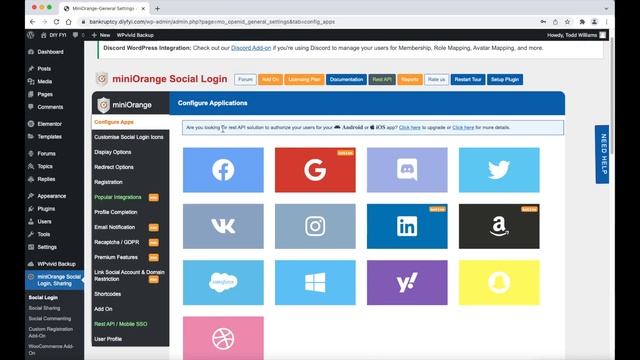Click the first 'Click here' upgrade link
This screenshot has height=360, width=640.
point(409,127)
